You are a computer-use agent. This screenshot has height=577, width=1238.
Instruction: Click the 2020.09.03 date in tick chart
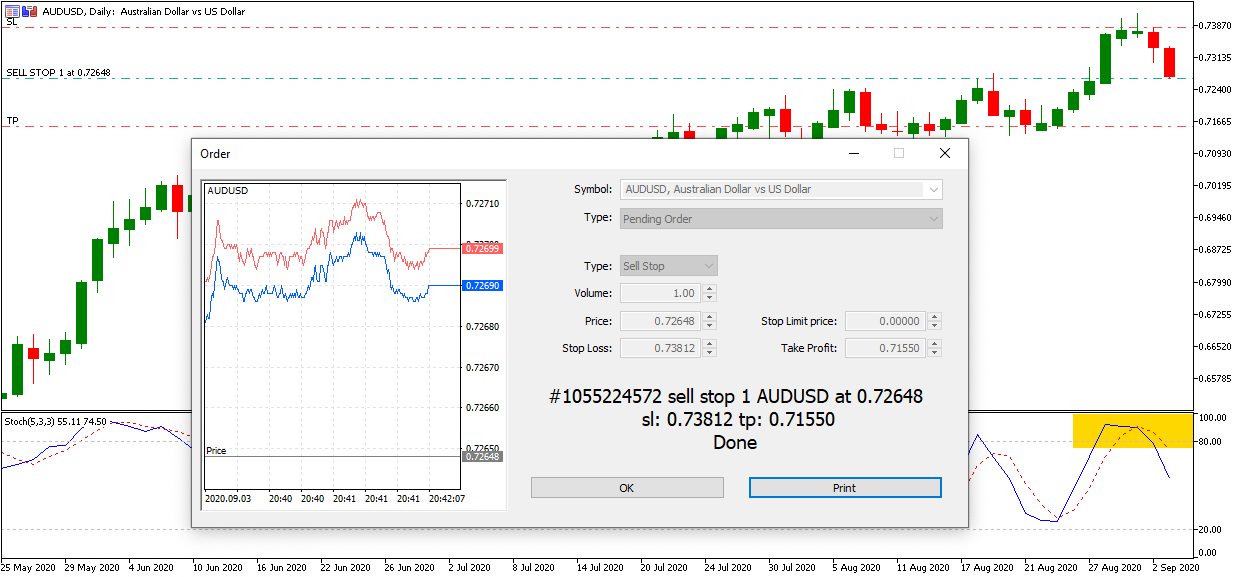coord(228,498)
